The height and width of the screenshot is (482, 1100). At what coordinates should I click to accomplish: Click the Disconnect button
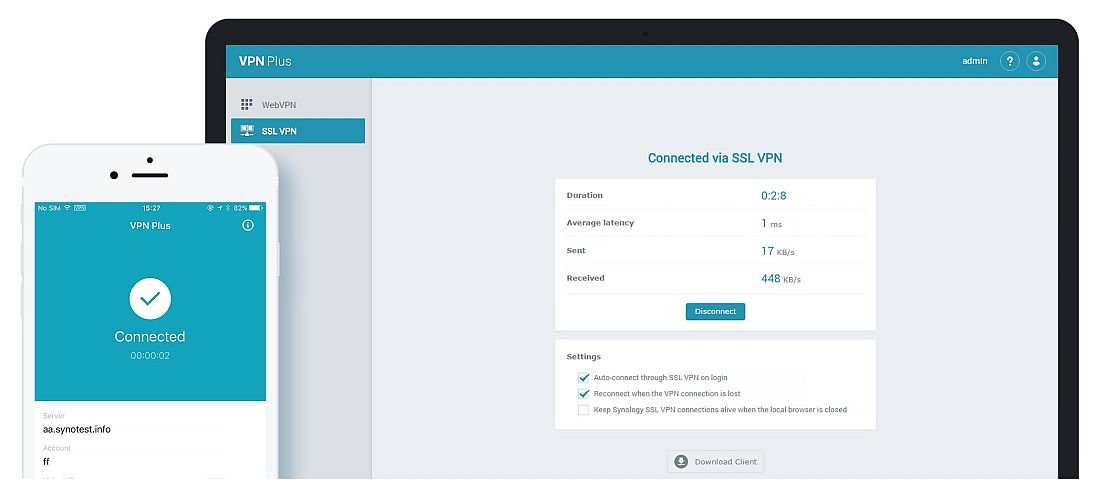[715, 312]
